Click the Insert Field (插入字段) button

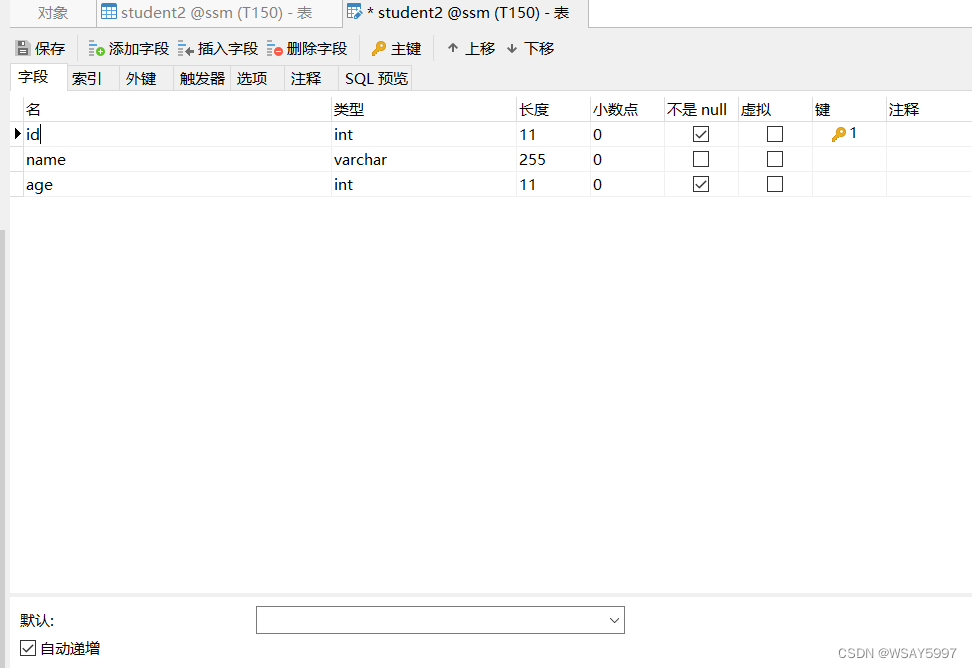click(218, 48)
